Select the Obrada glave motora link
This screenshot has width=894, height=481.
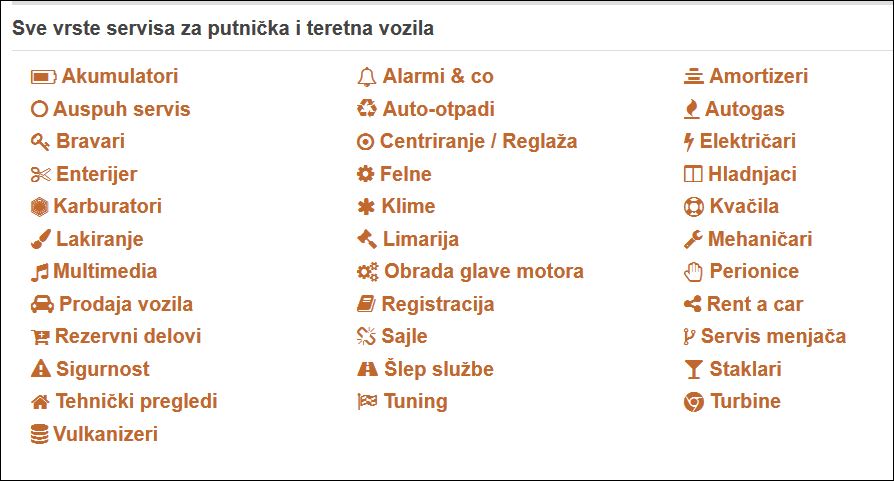pyautogui.click(x=483, y=271)
